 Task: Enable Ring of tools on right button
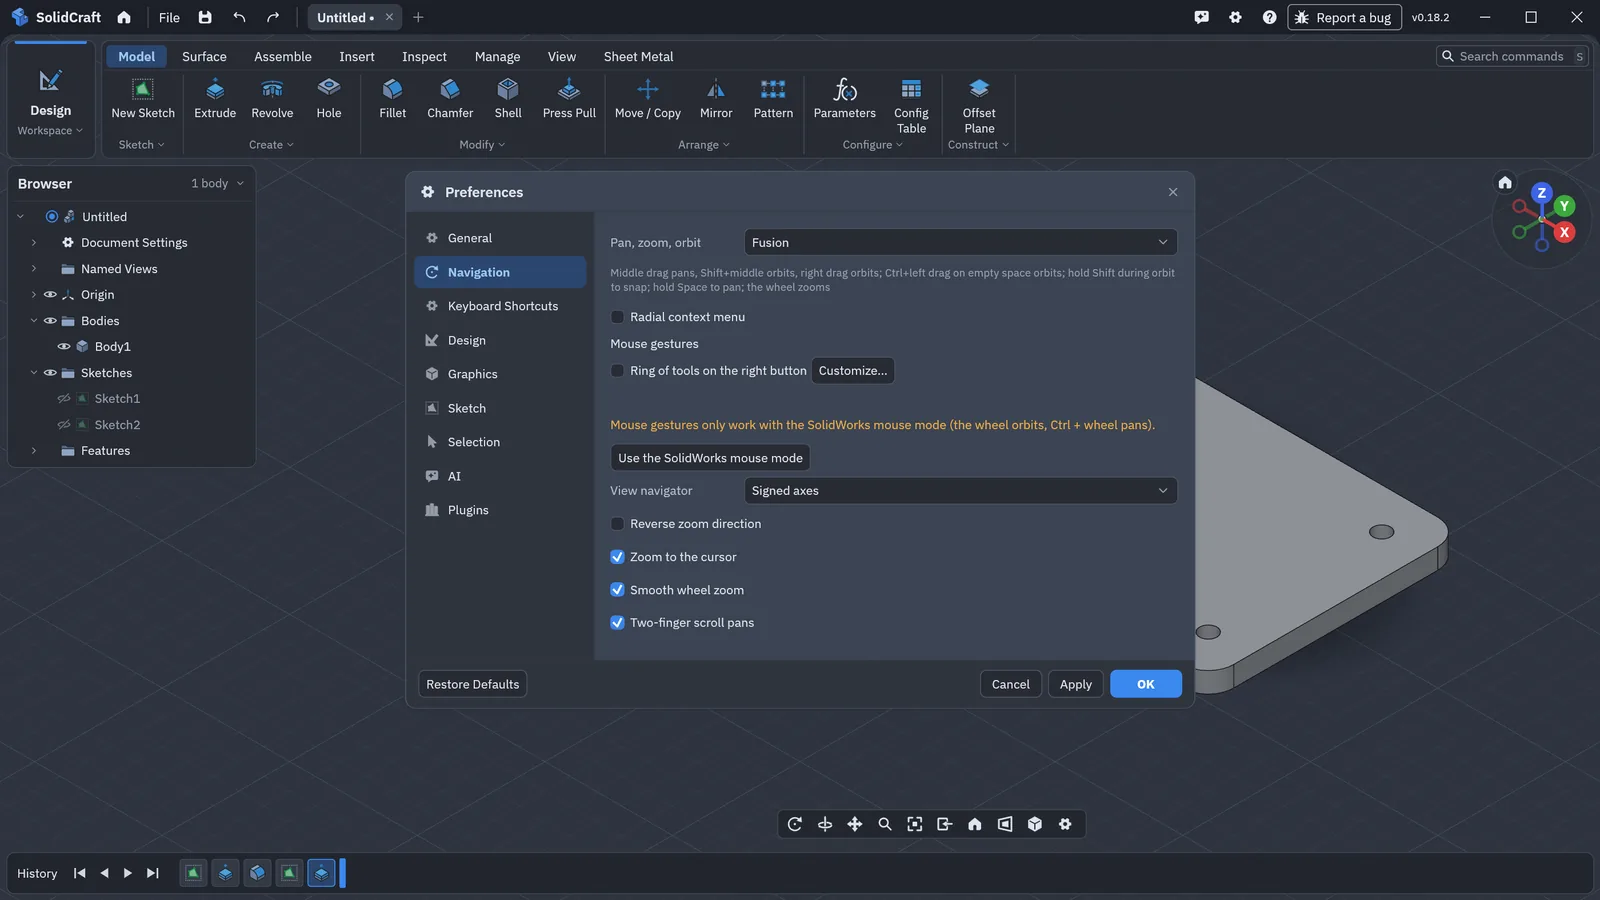coord(617,371)
